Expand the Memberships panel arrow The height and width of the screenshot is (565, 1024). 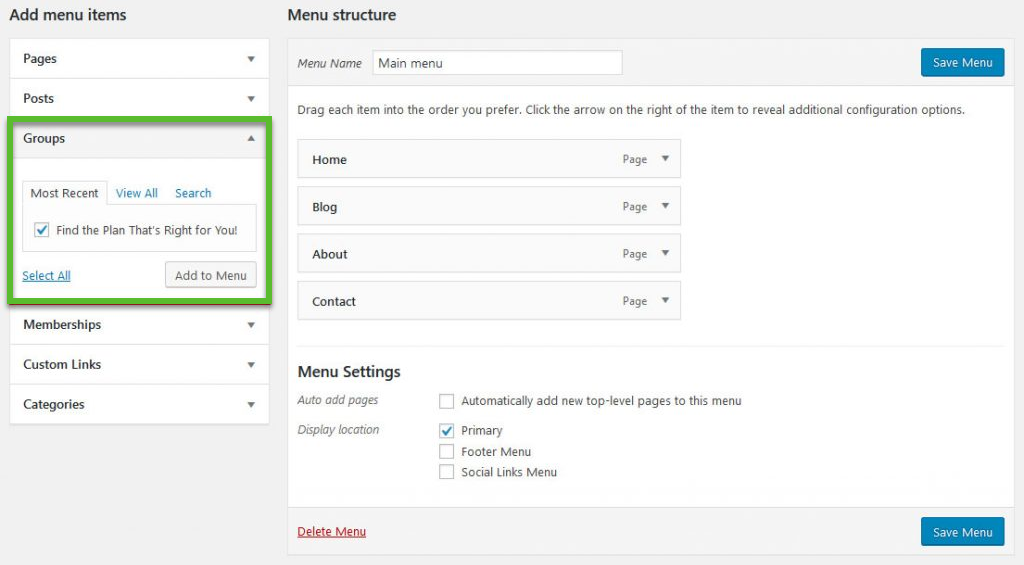251,325
